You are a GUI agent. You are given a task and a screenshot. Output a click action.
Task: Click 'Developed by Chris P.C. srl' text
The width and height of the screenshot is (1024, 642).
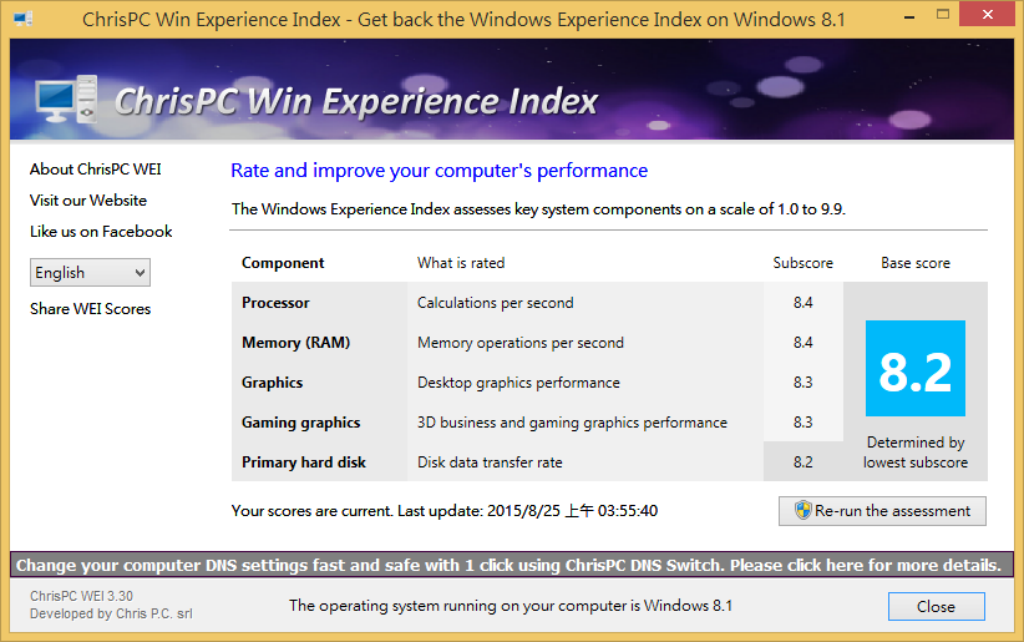click(111, 614)
